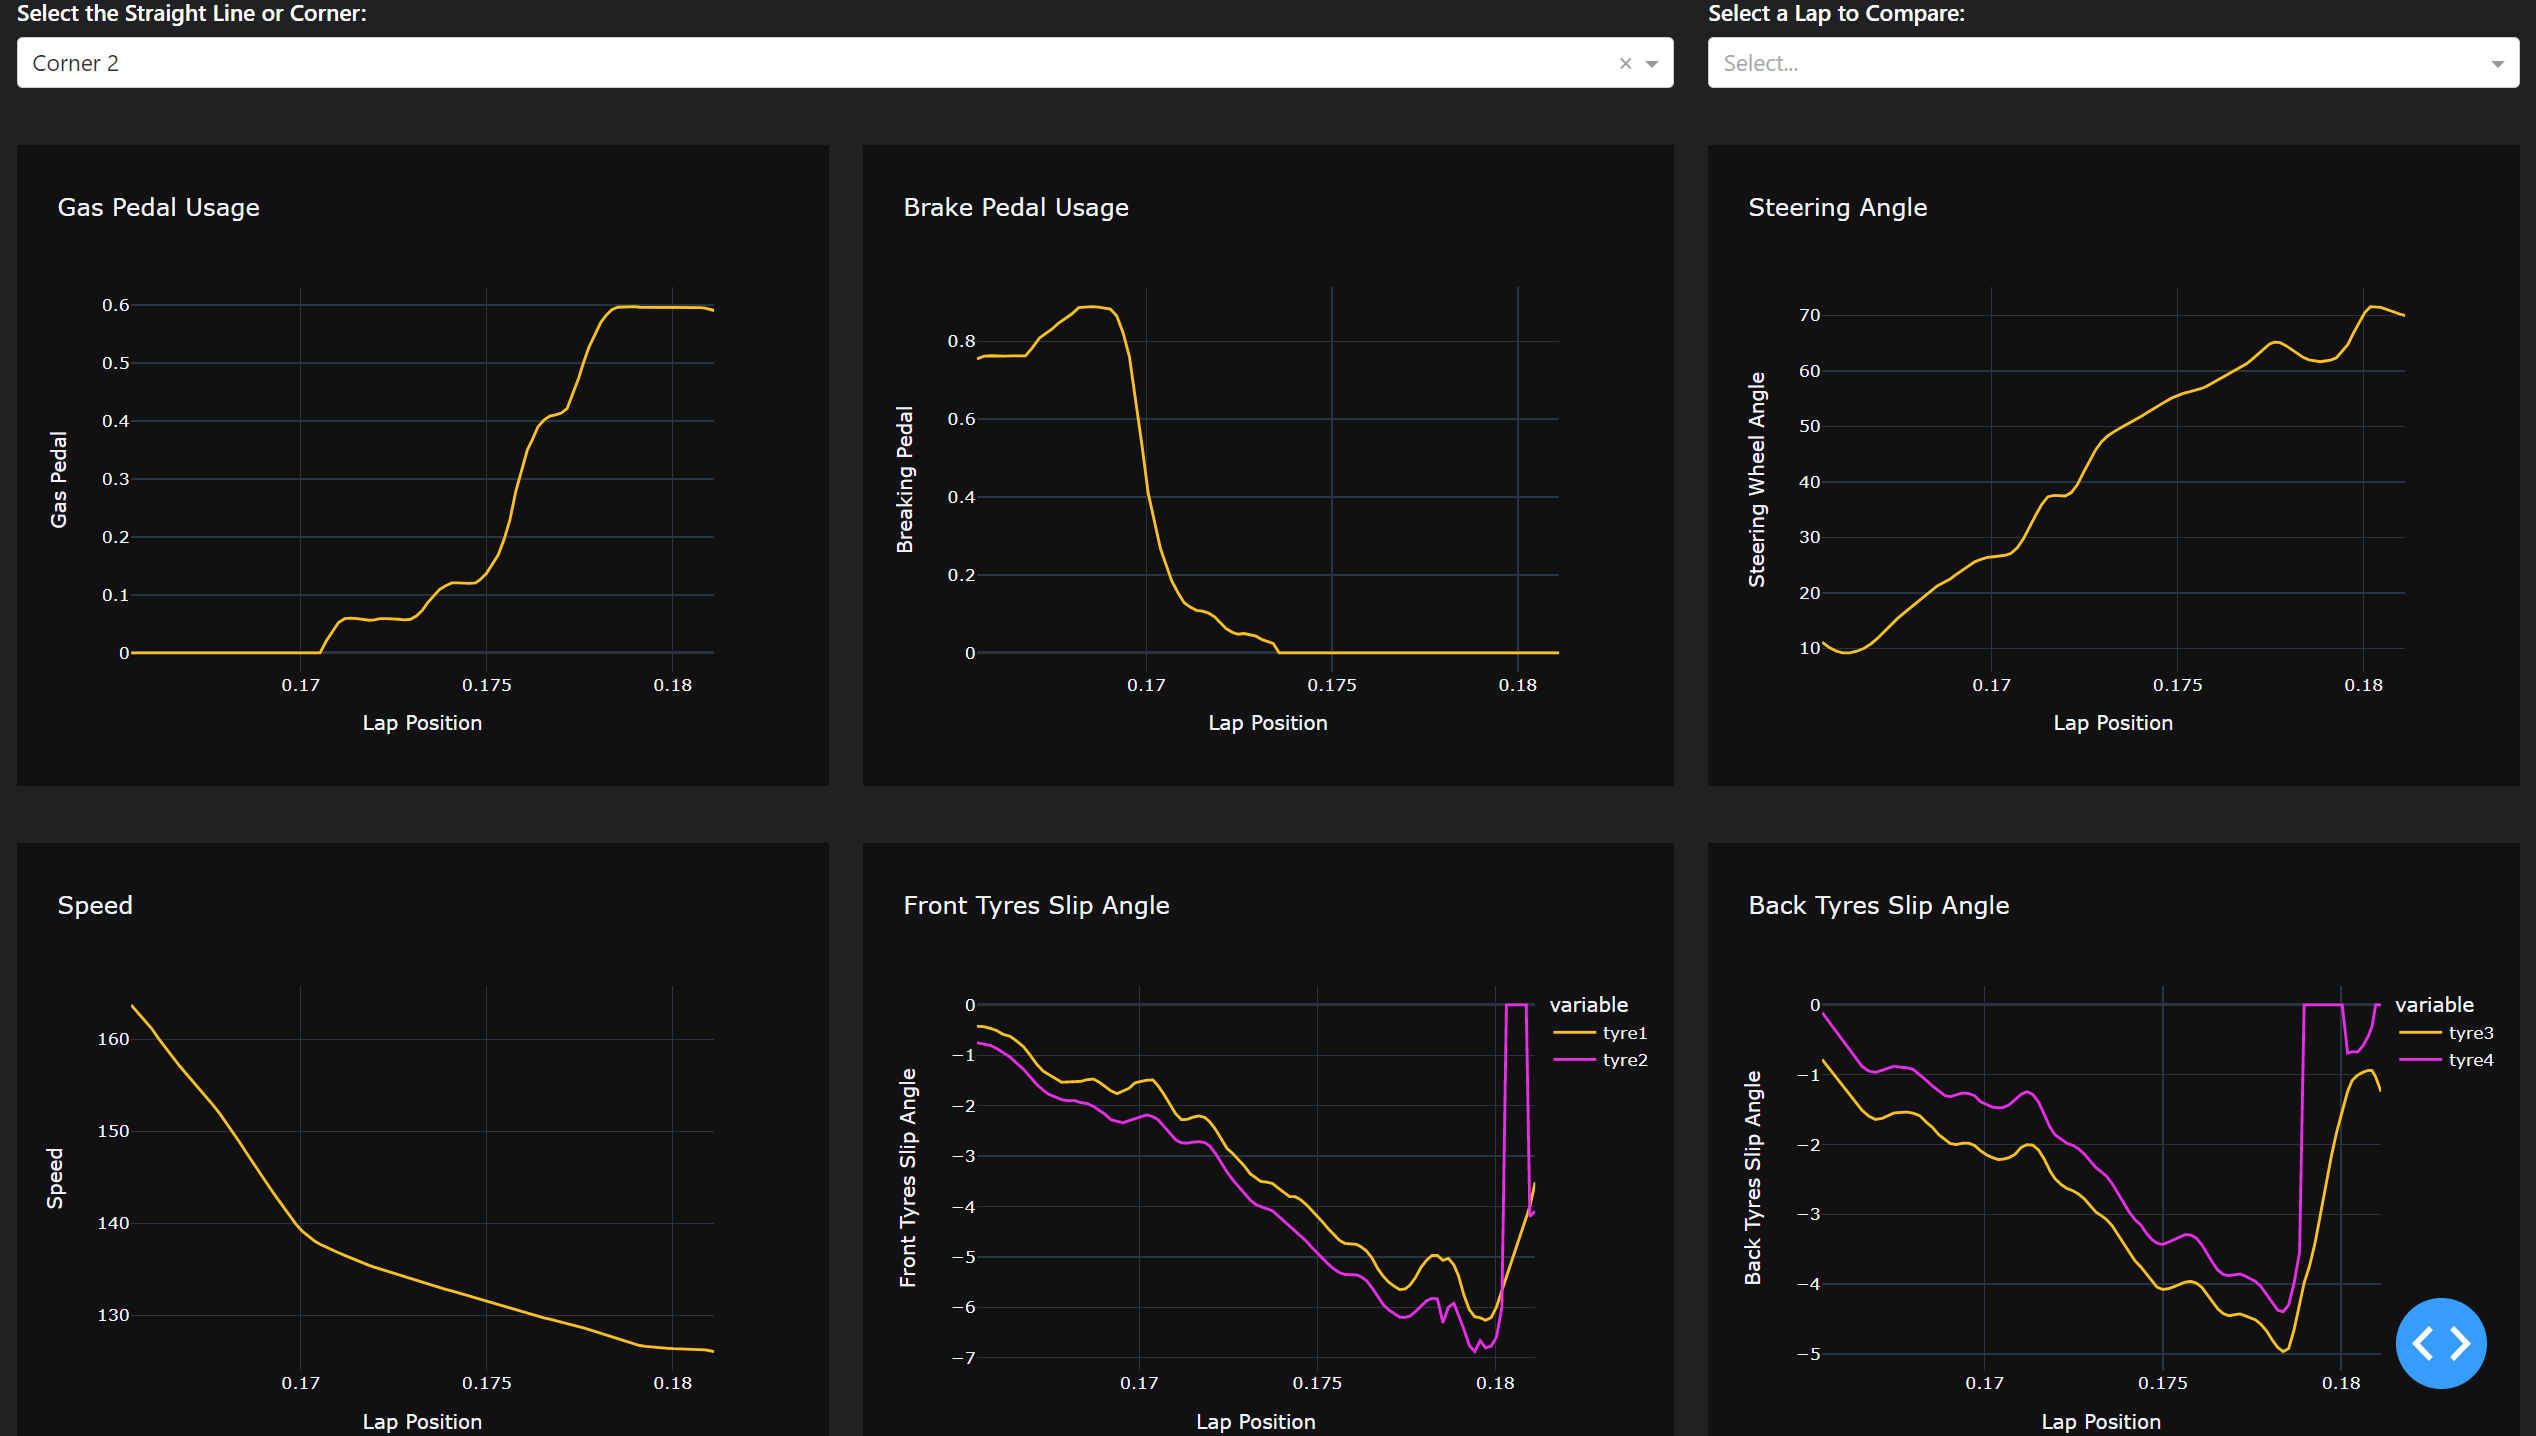Image resolution: width=2536 pixels, height=1436 pixels.
Task: Click Lap Position label under Brake Pedal chart
Action: pyautogui.click(x=1268, y=723)
